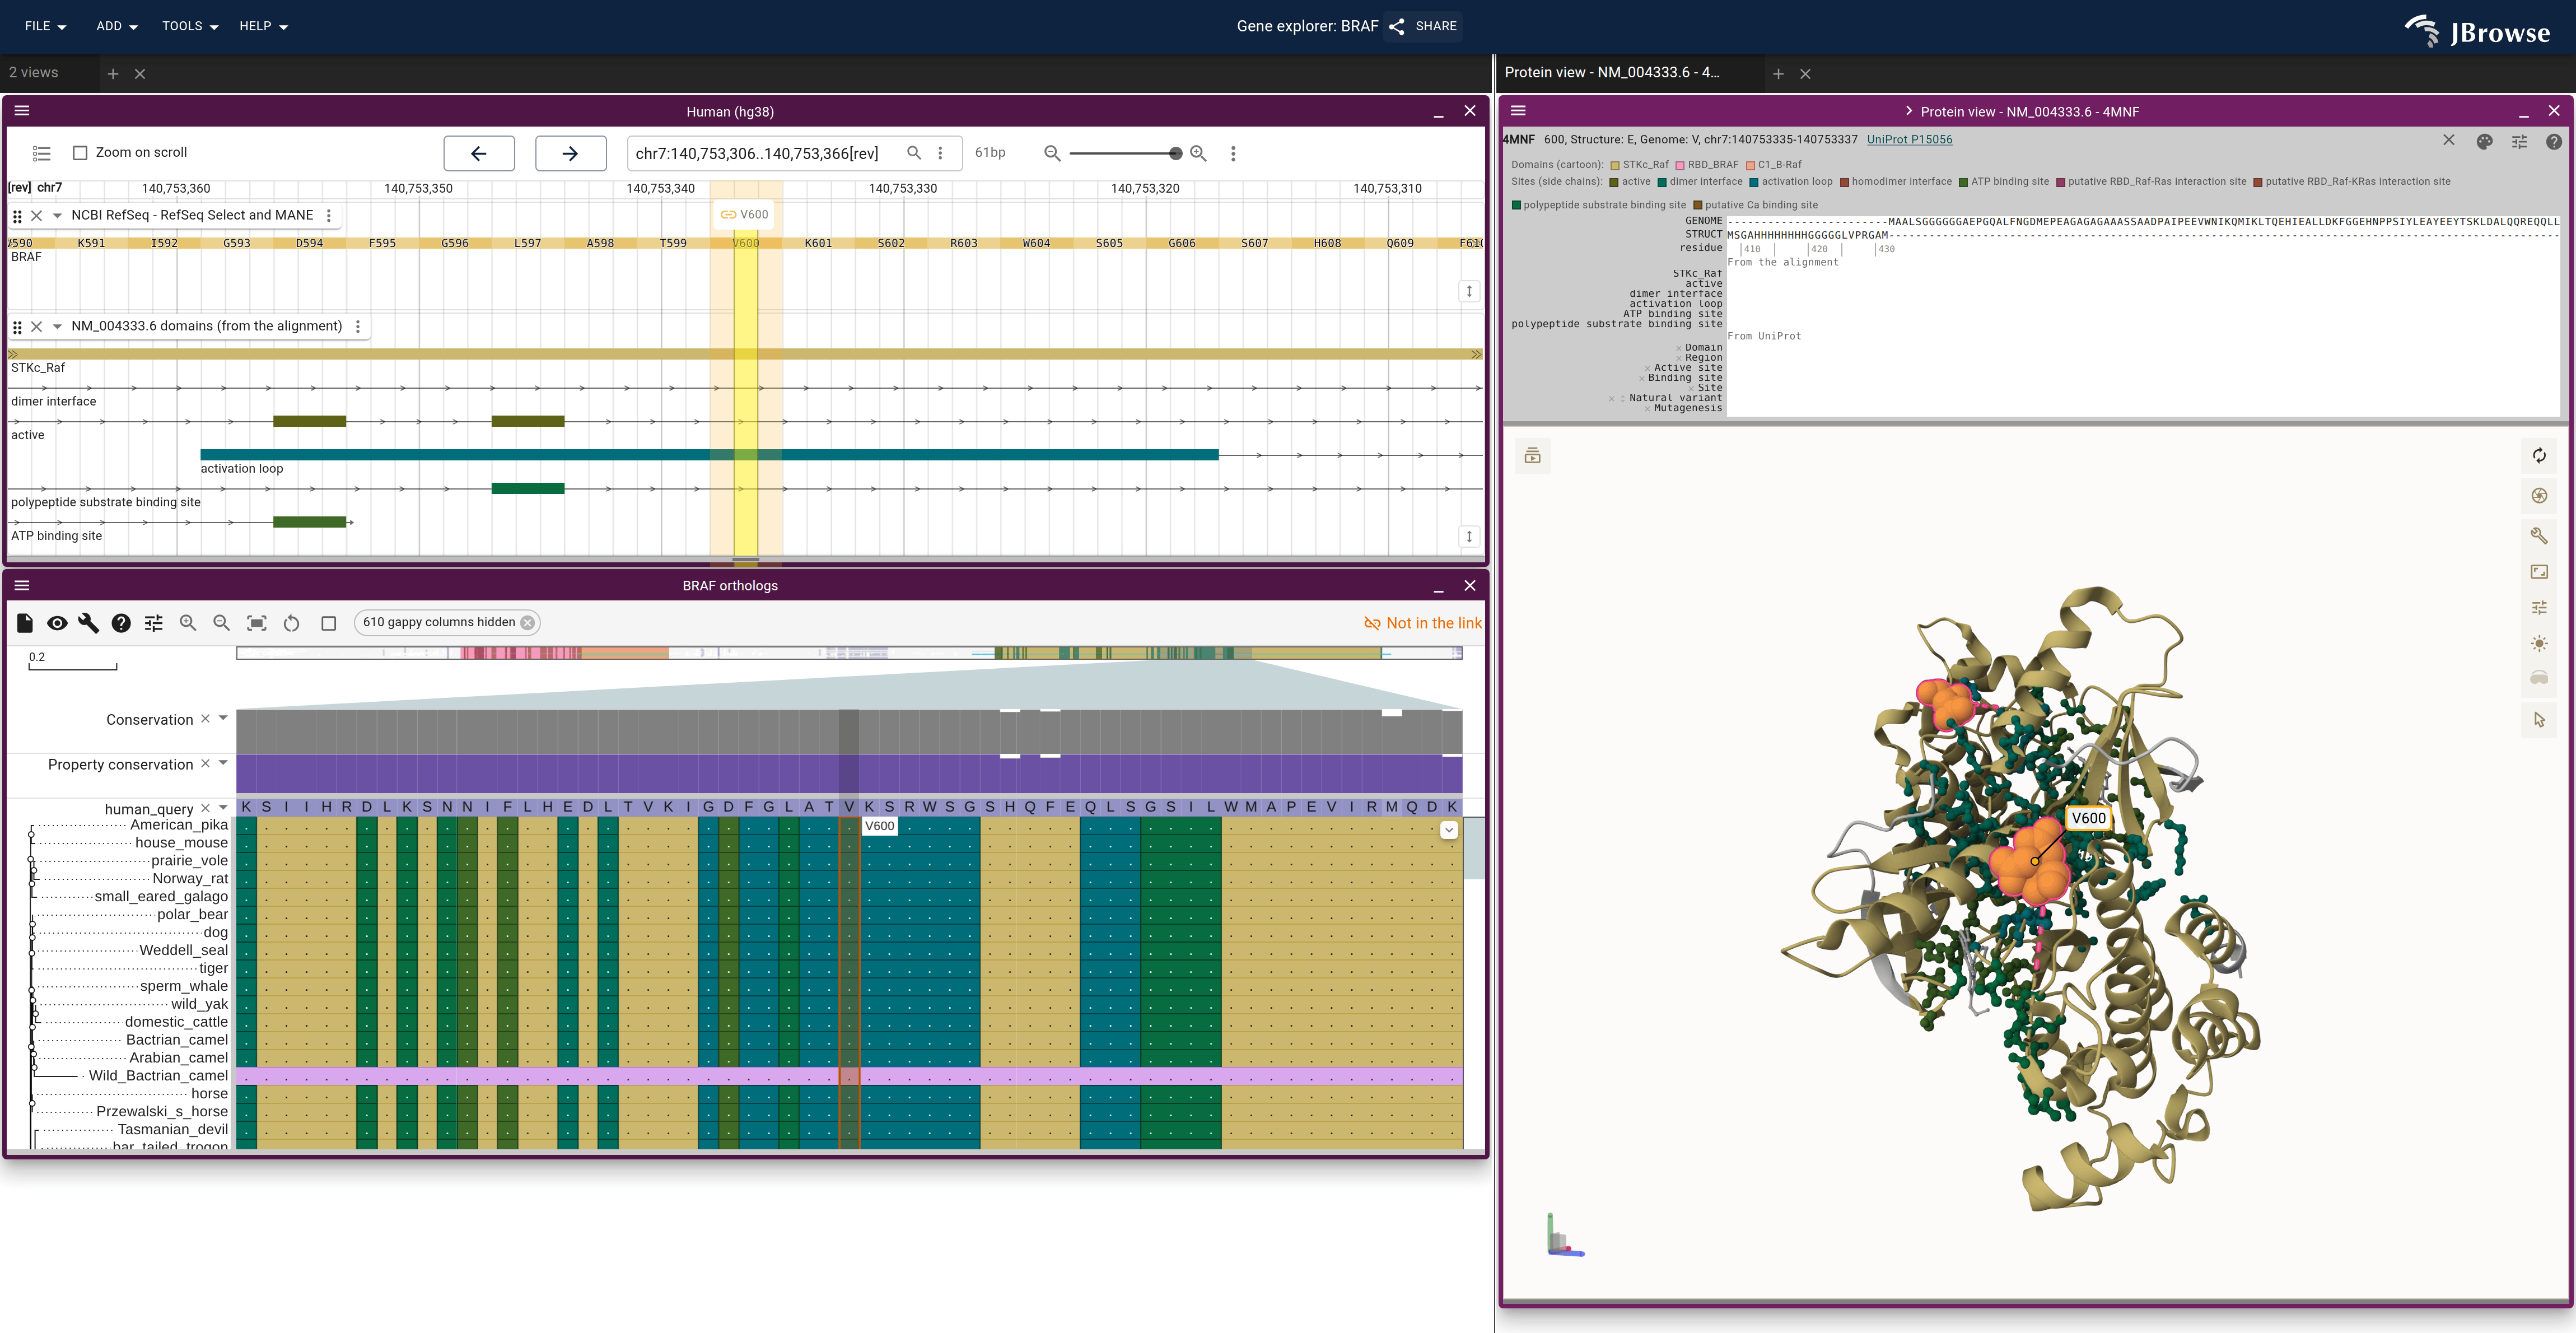Screen dimensions: 2576x1333
Task: Click zoom-in magnifier in BRAF orthologs toolbar
Action: pyautogui.click(x=188, y=623)
